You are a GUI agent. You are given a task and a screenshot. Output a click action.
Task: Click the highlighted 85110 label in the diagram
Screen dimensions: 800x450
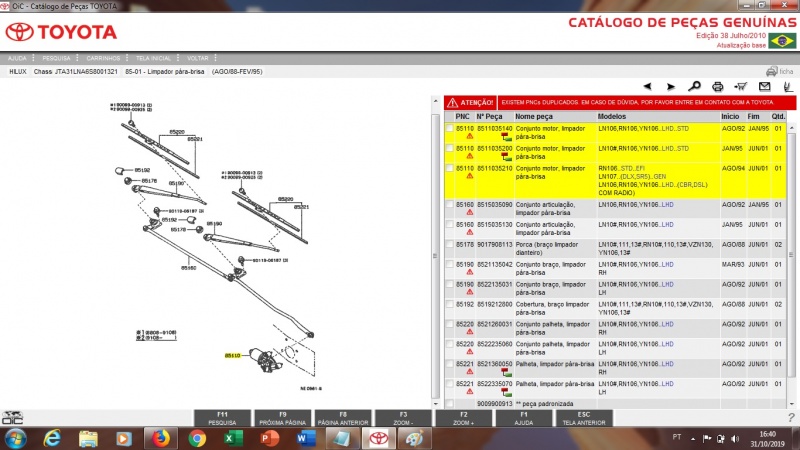pos(232,356)
